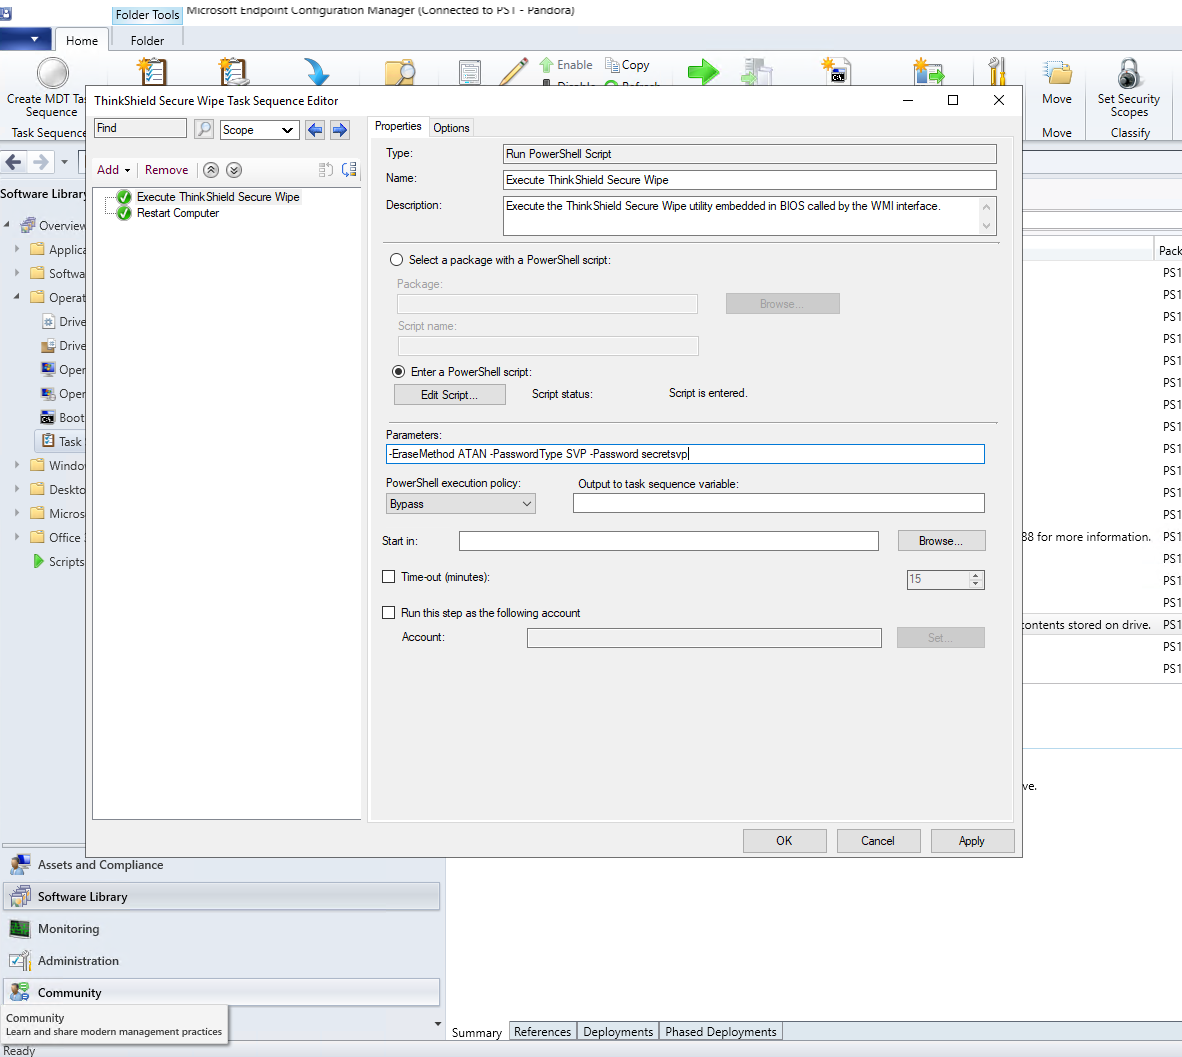Go to previous search result arrow
This screenshot has width=1182, height=1057.
click(x=315, y=130)
